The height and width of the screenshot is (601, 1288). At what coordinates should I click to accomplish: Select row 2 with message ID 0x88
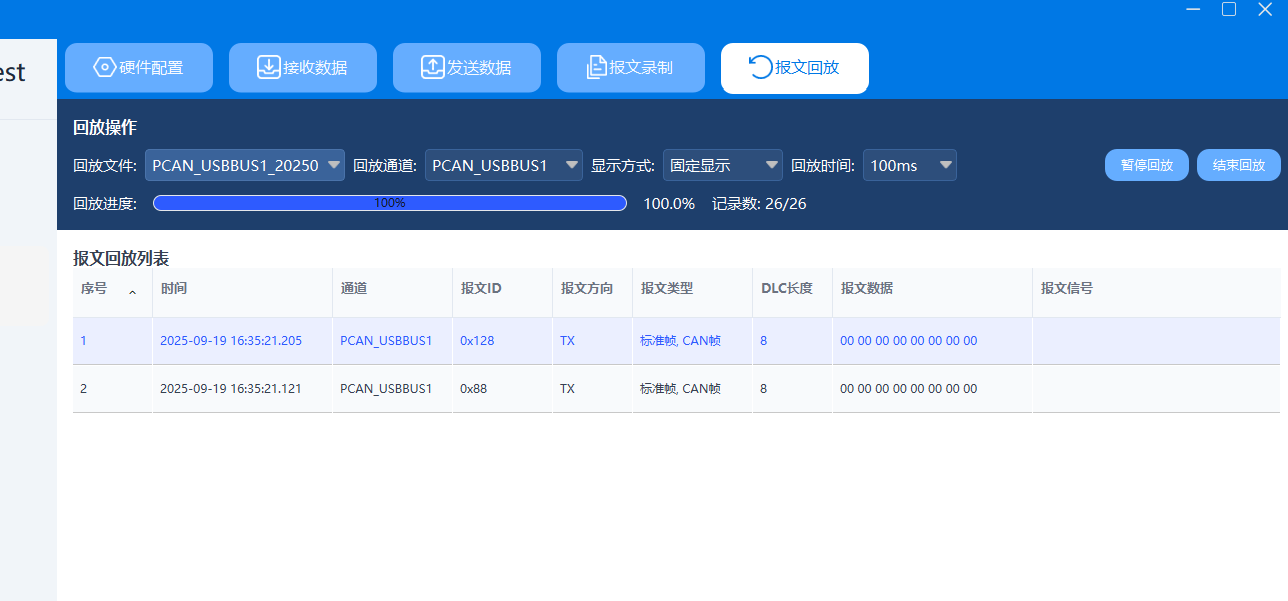473,389
